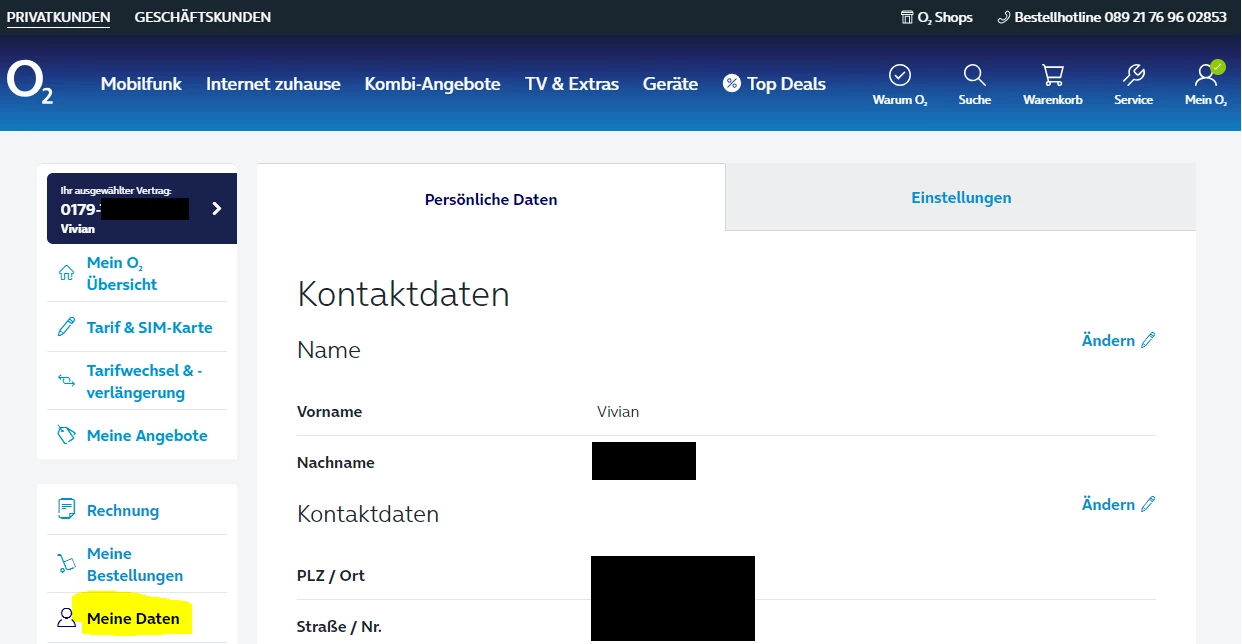Viewport: 1242px width, 644px height.
Task: Click the house icon beside Mein O2 Übersicht
Action: 67,273
